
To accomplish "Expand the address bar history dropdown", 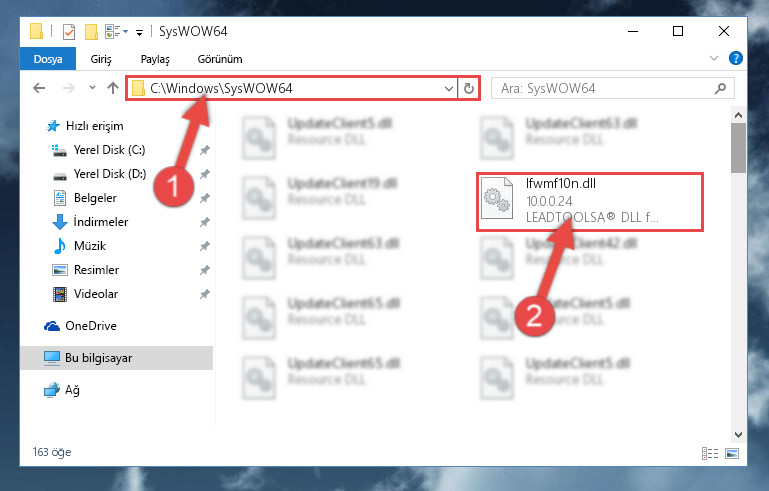I will click(x=448, y=89).
